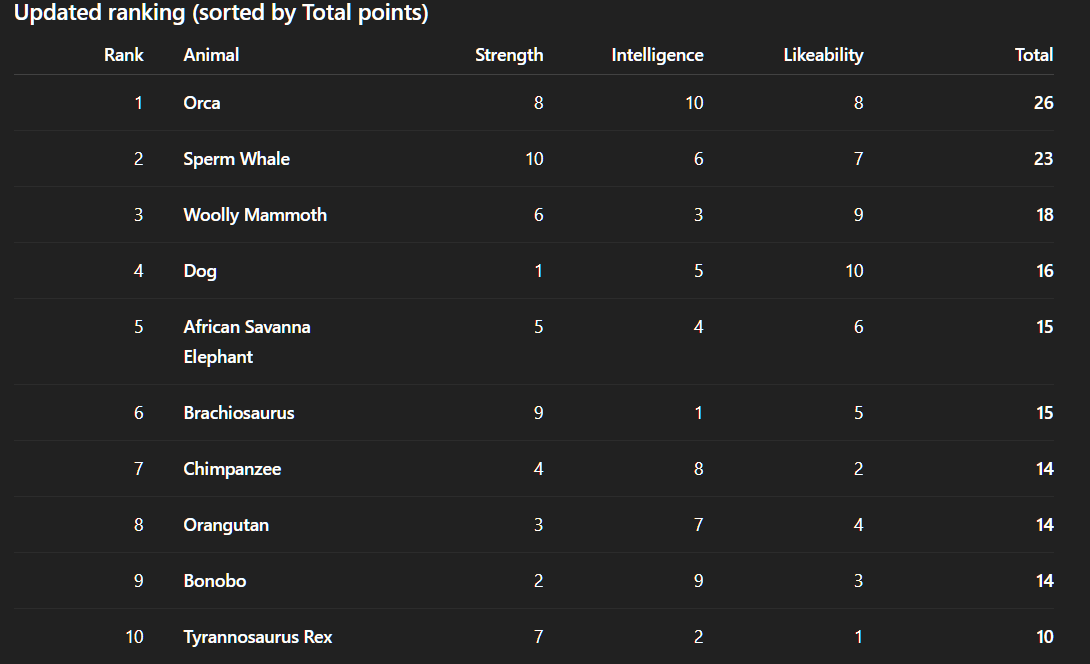Viewport: 1090px width, 664px height.
Task: Click the Chimpanzee name cell
Action: point(232,469)
